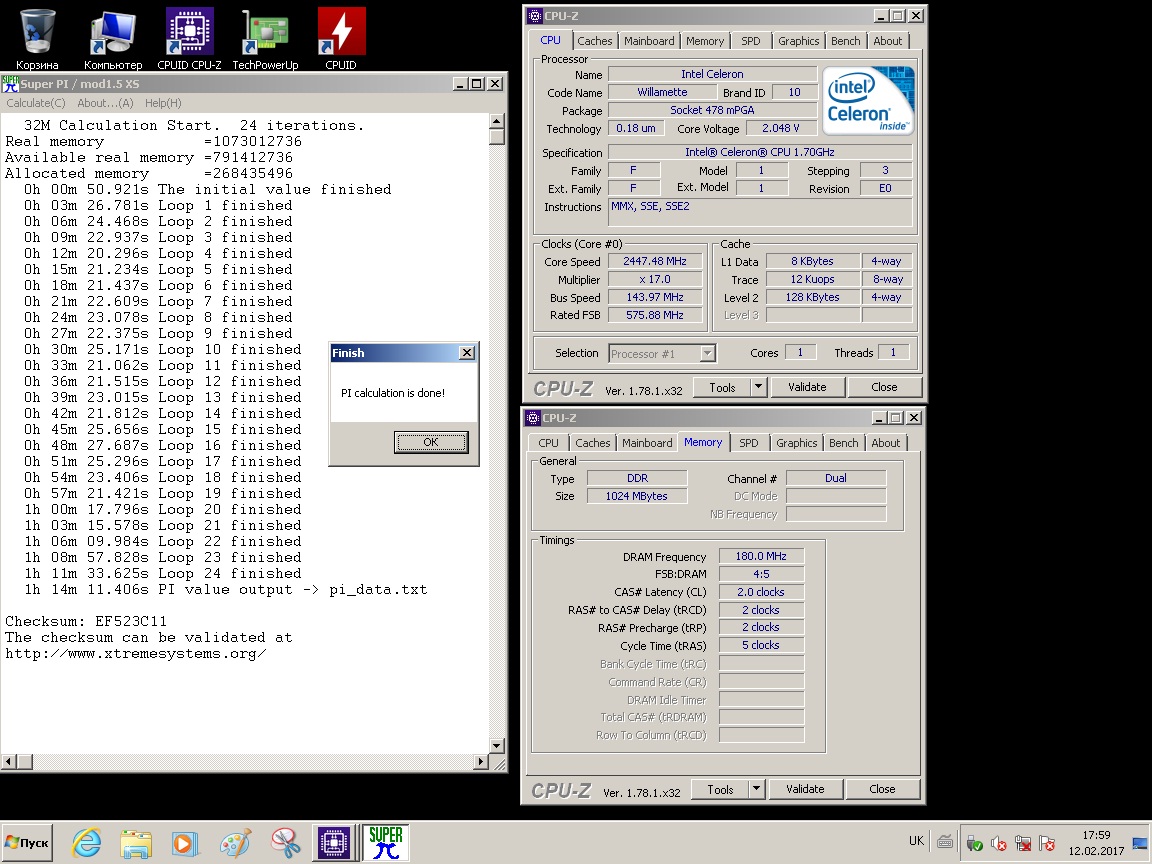The width and height of the screenshot is (1152, 864).
Task: Switch to Caches tab in lower CPU-Z
Action: coord(592,443)
